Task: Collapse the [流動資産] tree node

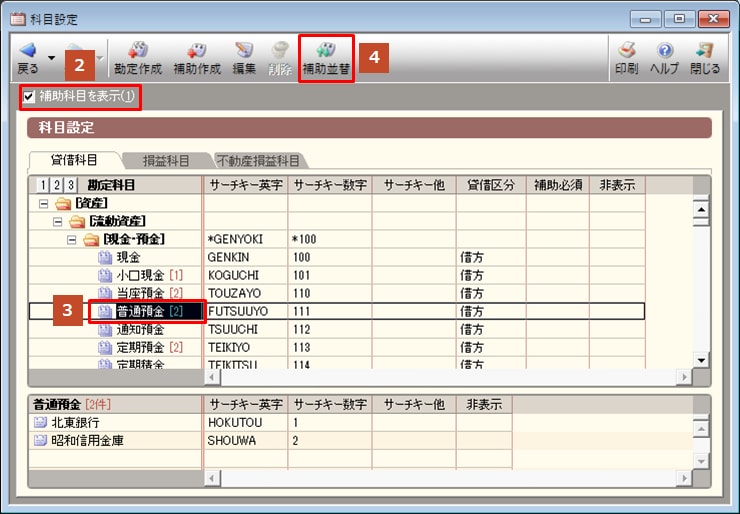Action: (58, 222)
